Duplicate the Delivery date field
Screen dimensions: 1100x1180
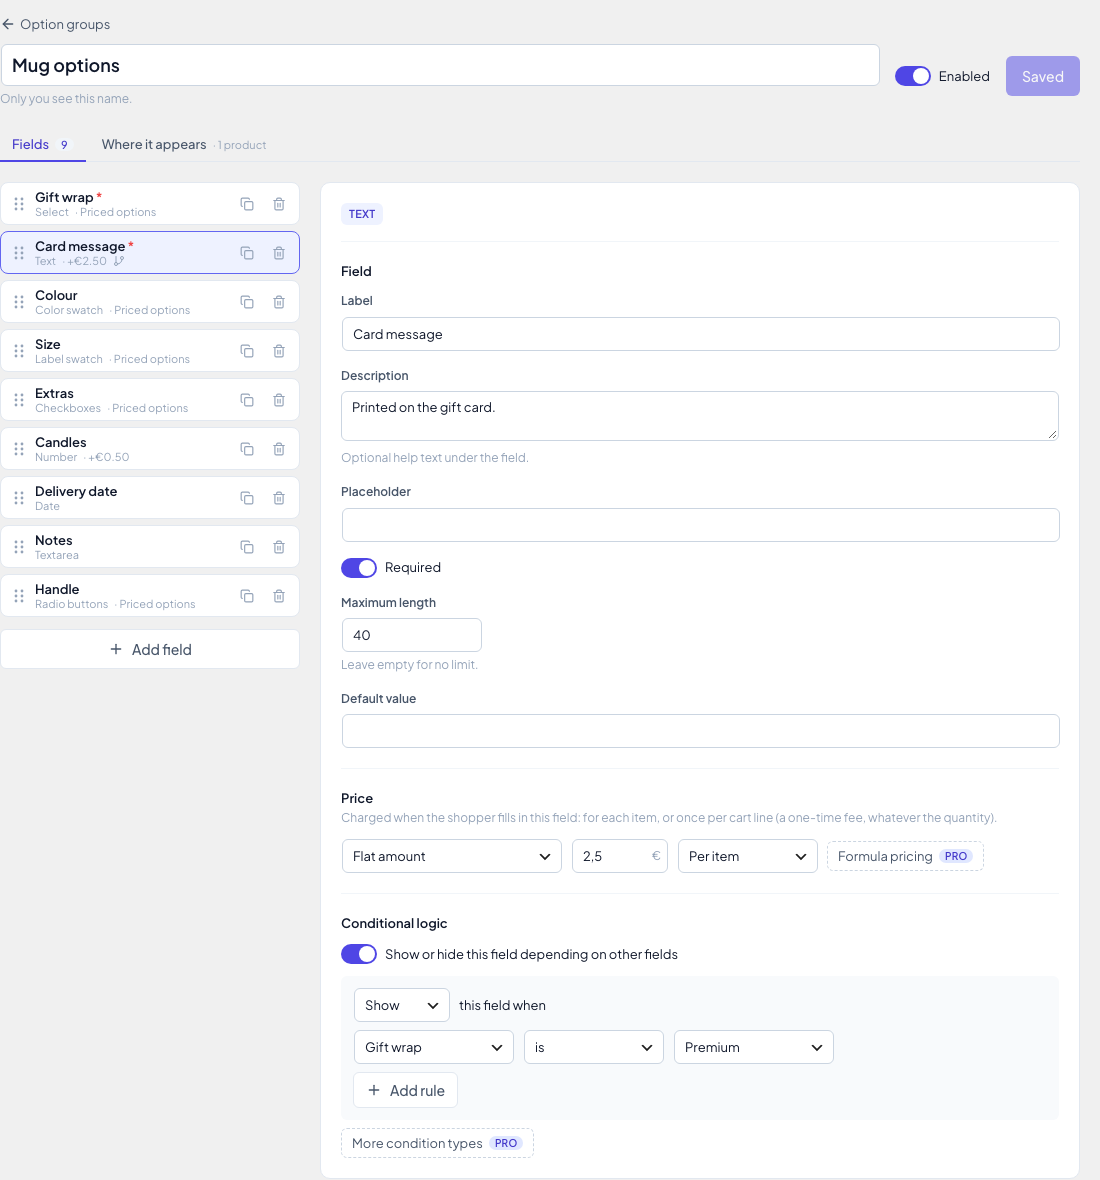tap(247, 497)
